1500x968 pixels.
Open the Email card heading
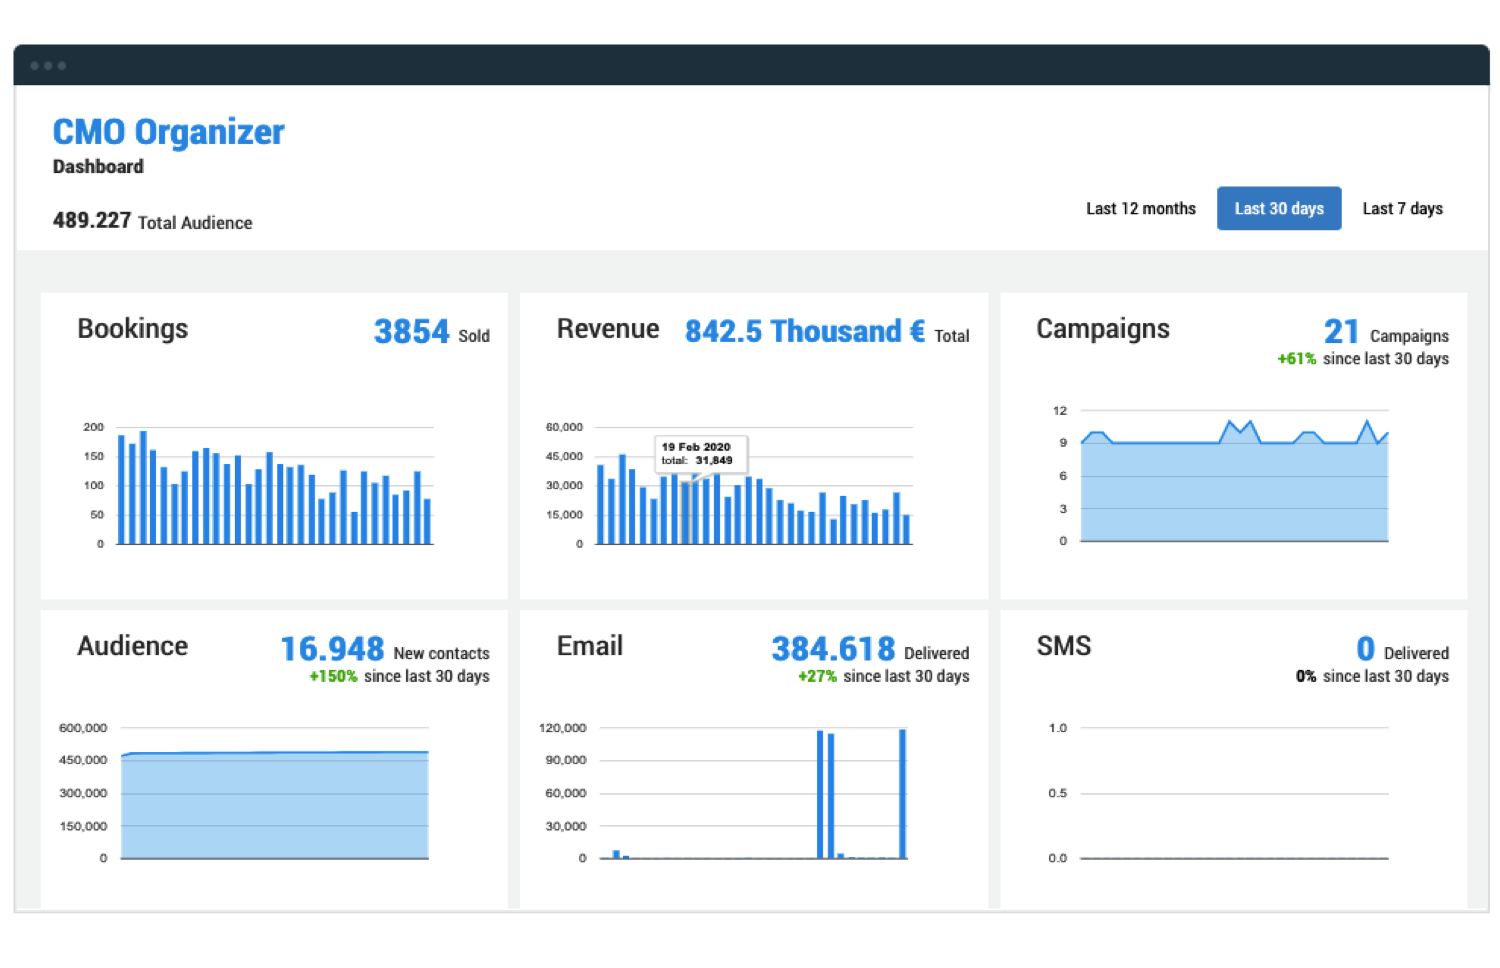click(590, 646)
